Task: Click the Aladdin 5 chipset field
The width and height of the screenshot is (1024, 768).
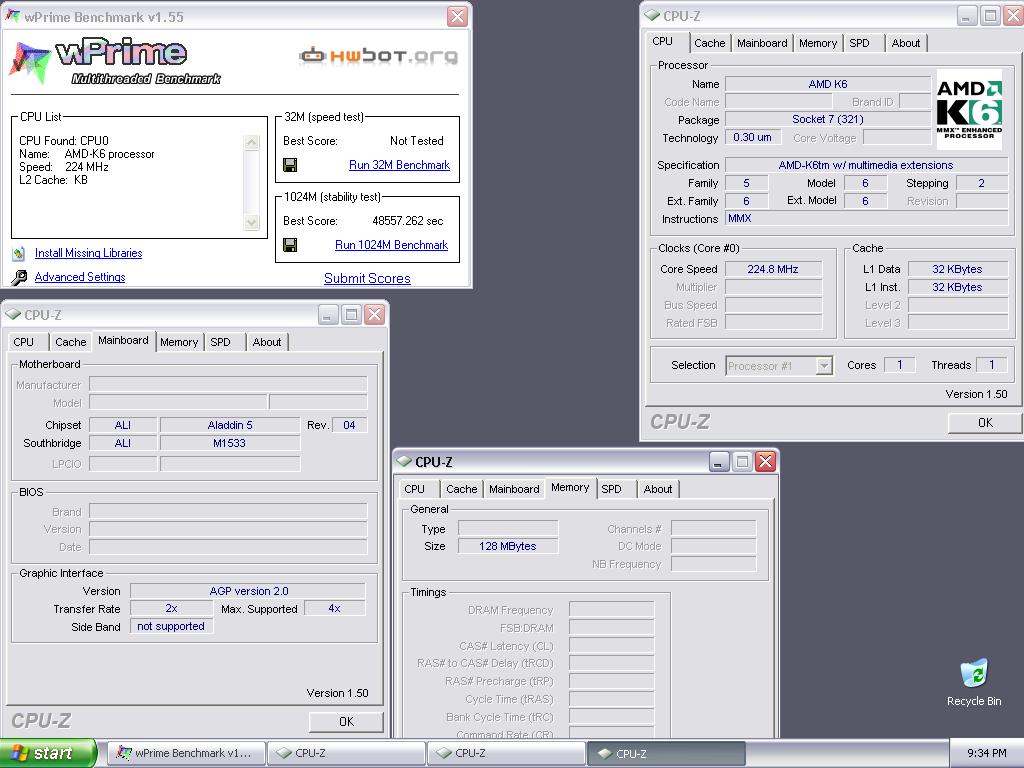Action: tap(230, 425)
